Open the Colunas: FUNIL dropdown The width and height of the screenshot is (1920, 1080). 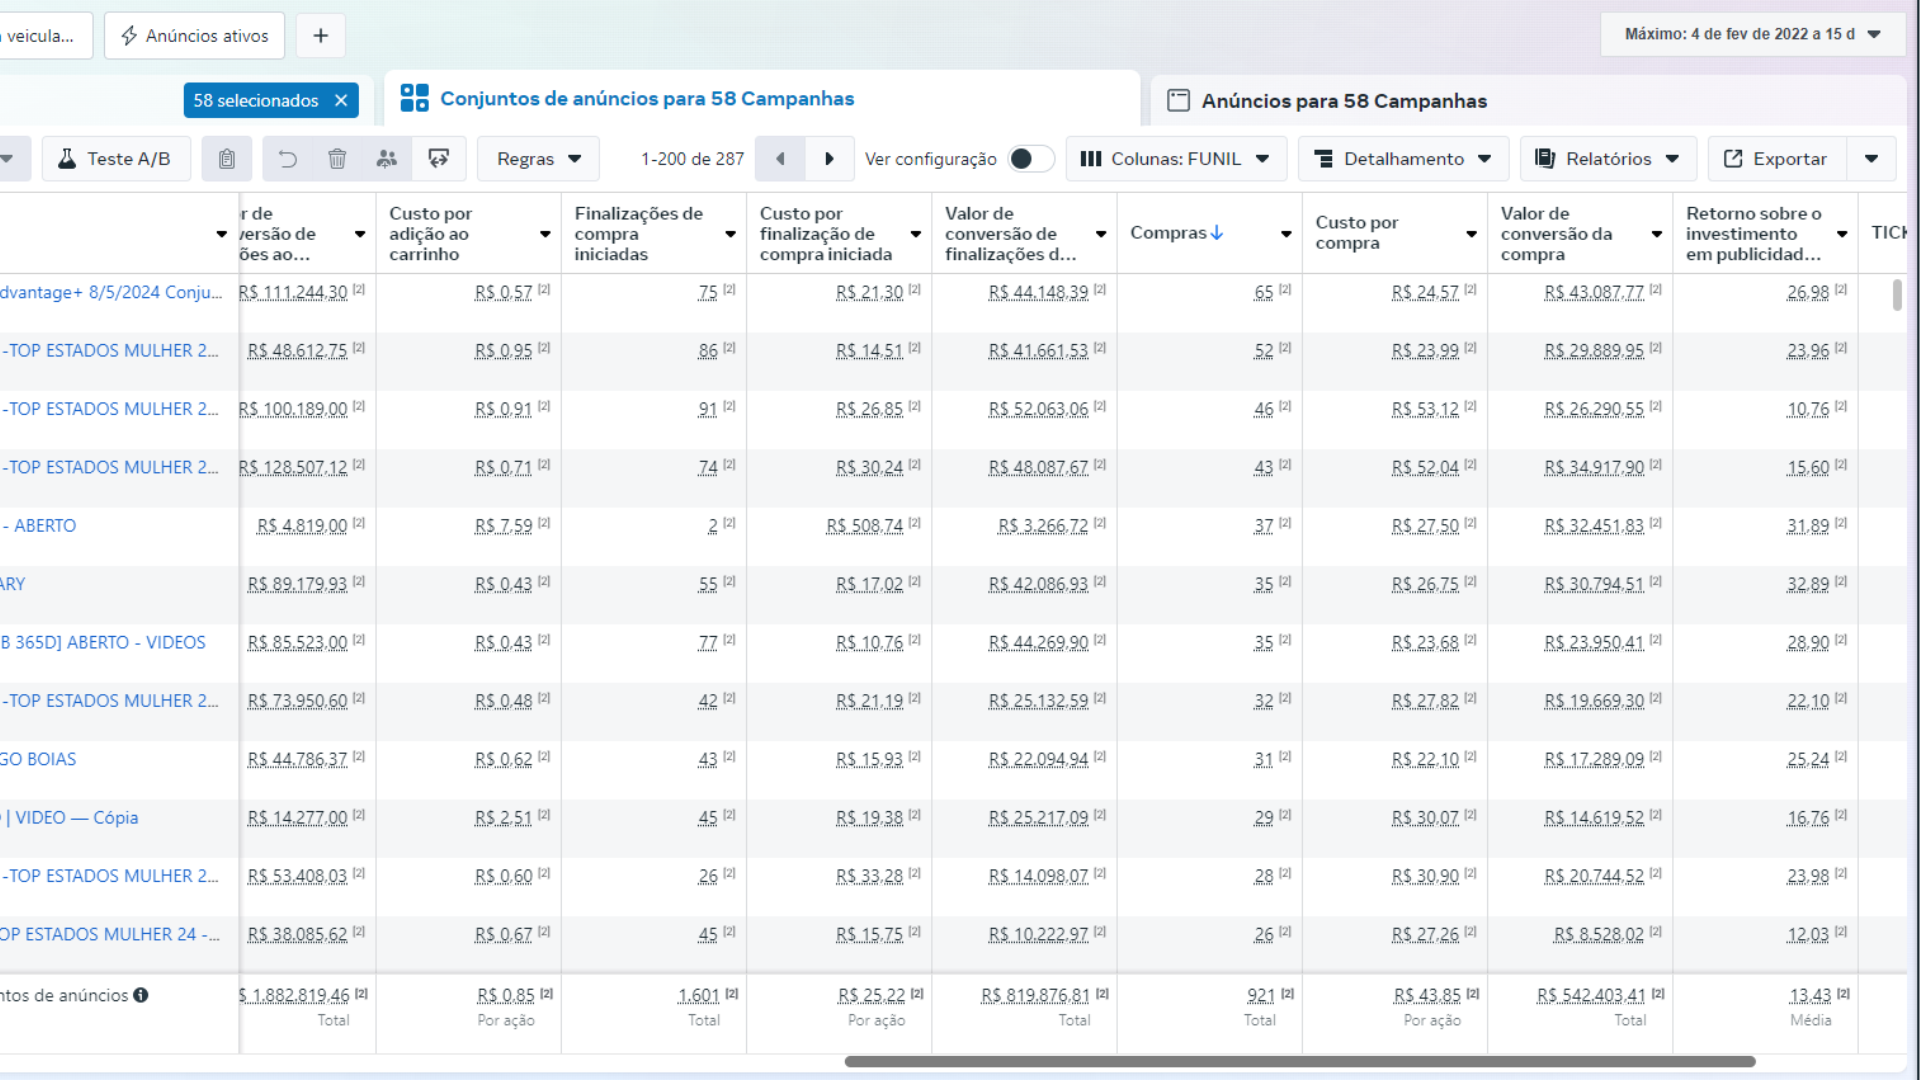coord(1176,159)
